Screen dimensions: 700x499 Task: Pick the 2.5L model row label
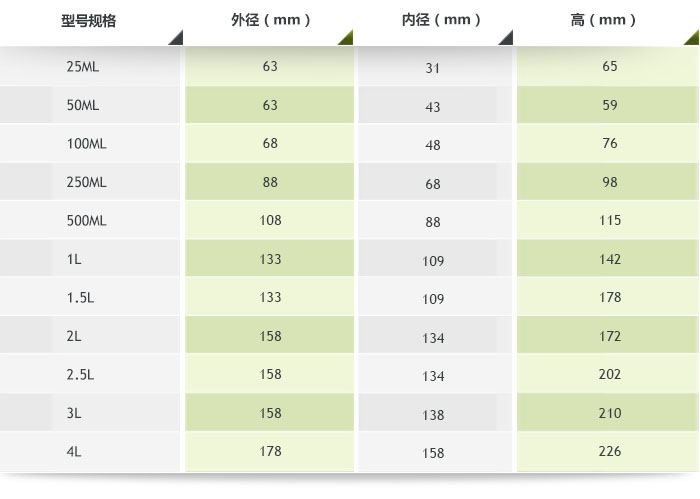[80, 375]
